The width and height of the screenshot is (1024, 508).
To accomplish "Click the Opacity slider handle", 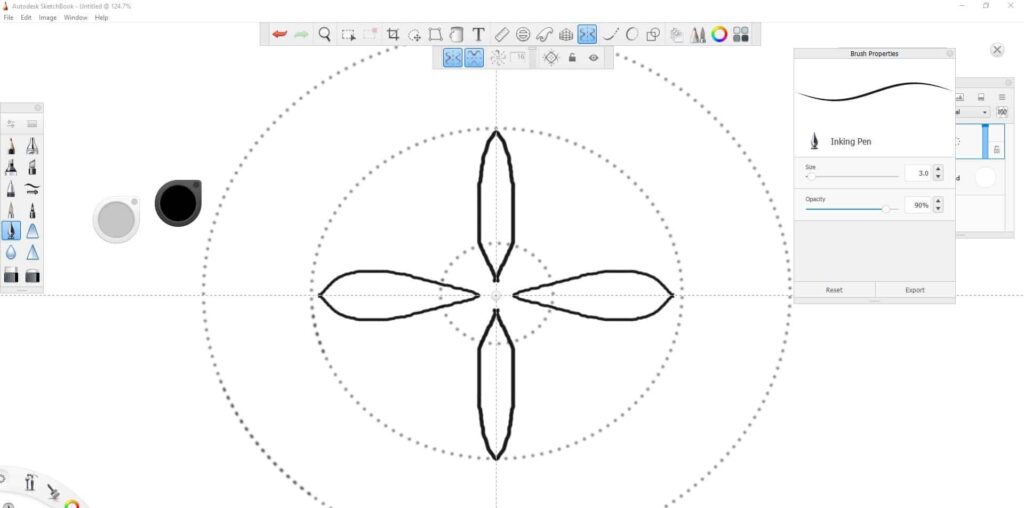I will [x=886, y=209].
